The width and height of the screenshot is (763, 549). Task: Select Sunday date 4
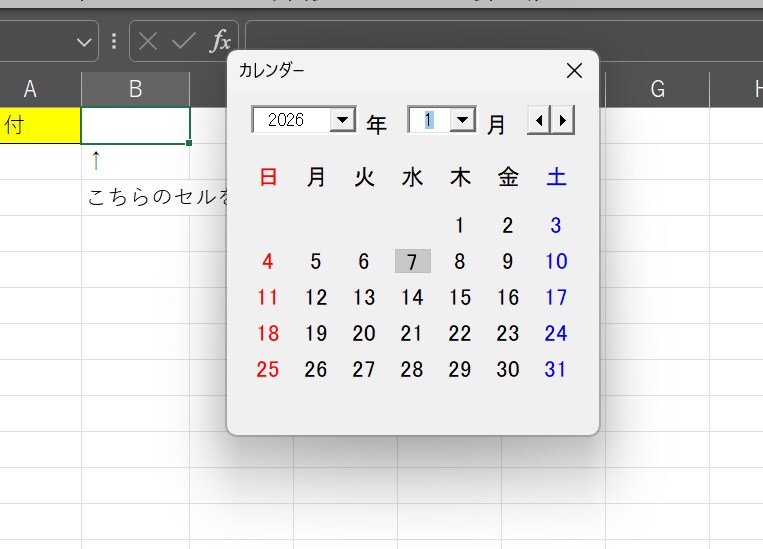coord(268,261)
